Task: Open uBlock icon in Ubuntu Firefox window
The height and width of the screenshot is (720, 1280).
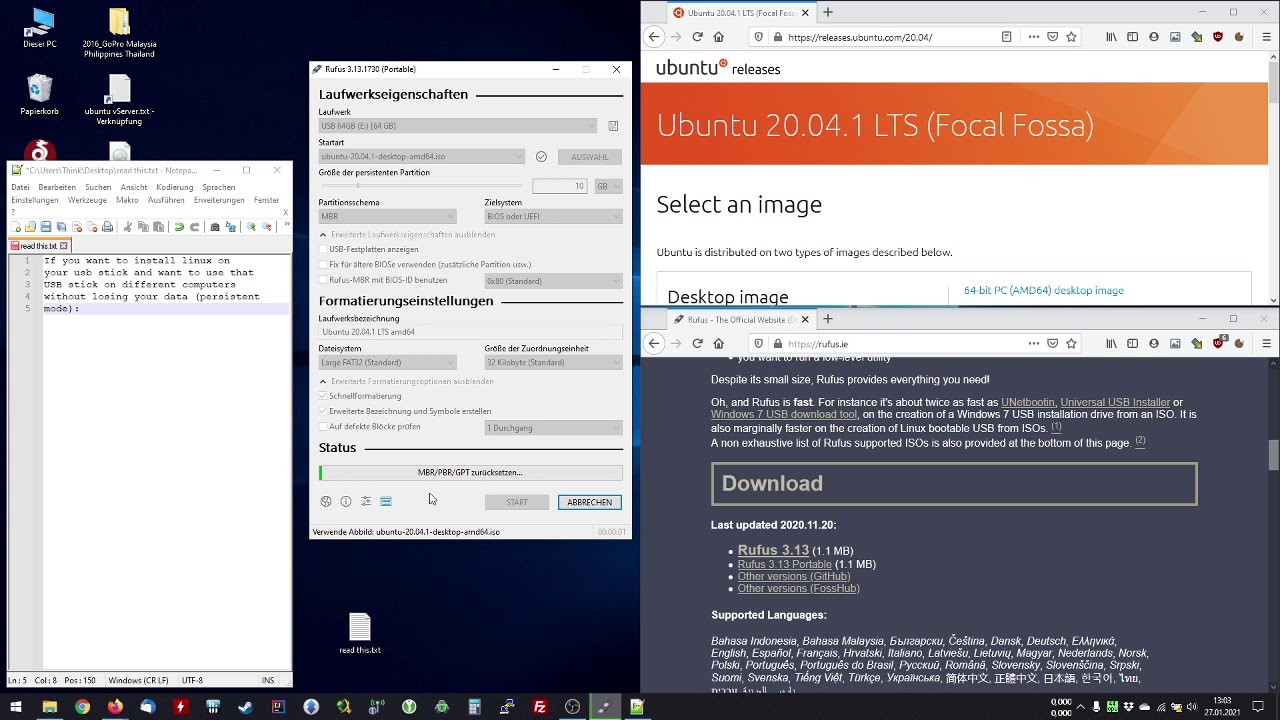Action: (x=1217, y=37)
